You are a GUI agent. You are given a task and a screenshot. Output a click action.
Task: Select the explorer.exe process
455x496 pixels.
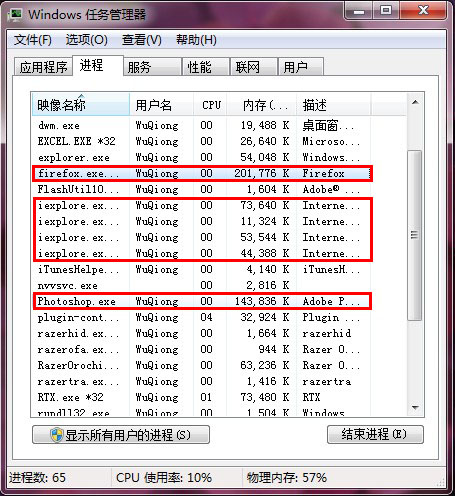202,157
